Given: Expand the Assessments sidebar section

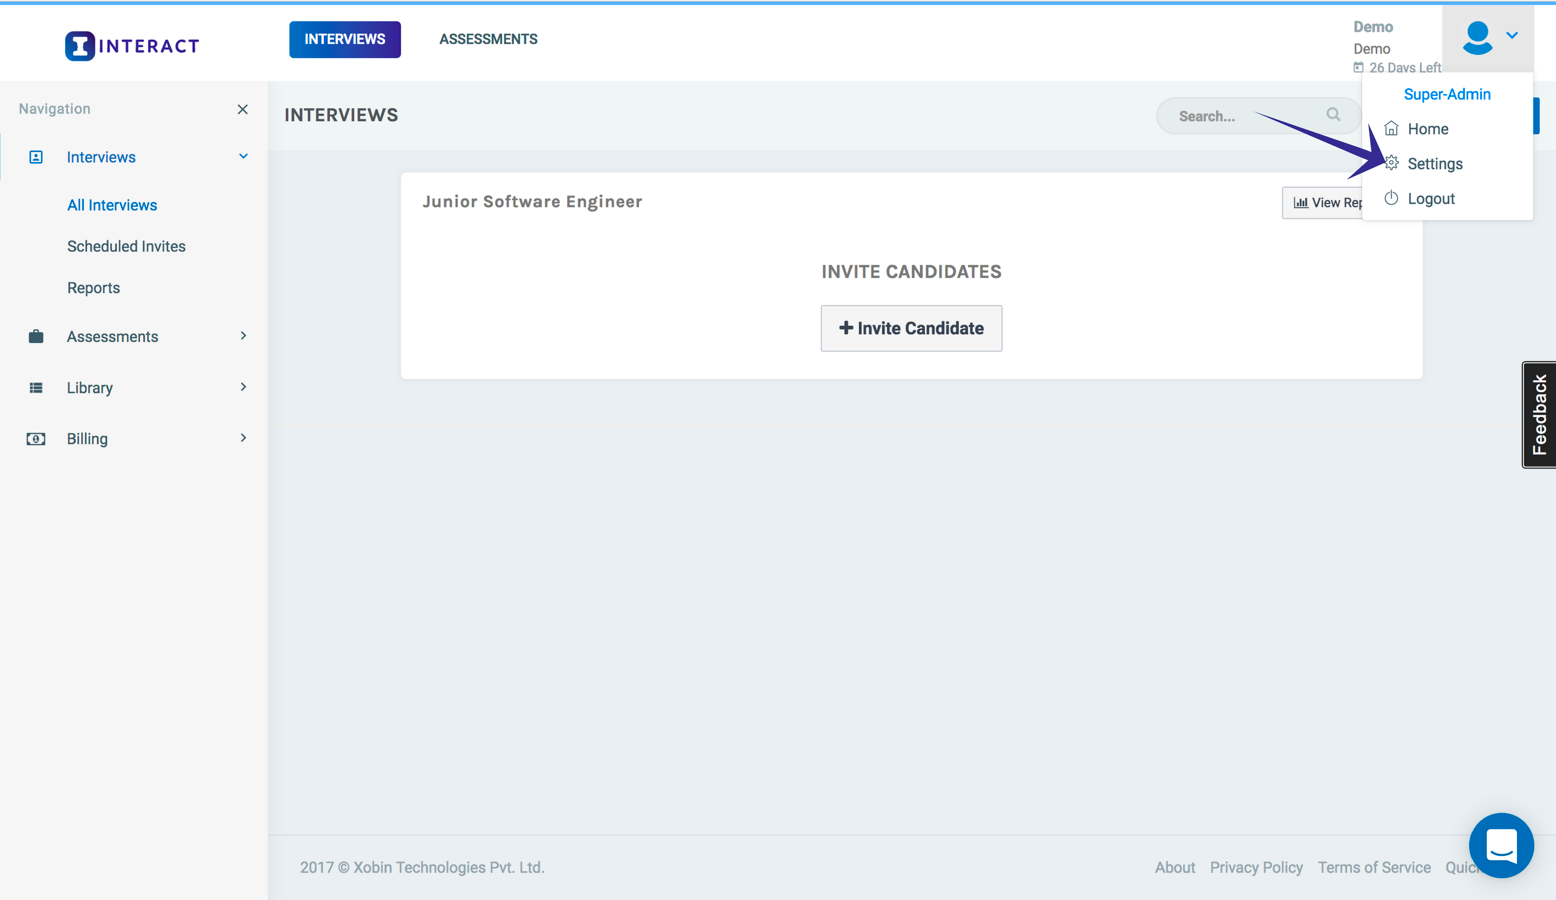Looking at the screenshot, I should coord(243,336).
